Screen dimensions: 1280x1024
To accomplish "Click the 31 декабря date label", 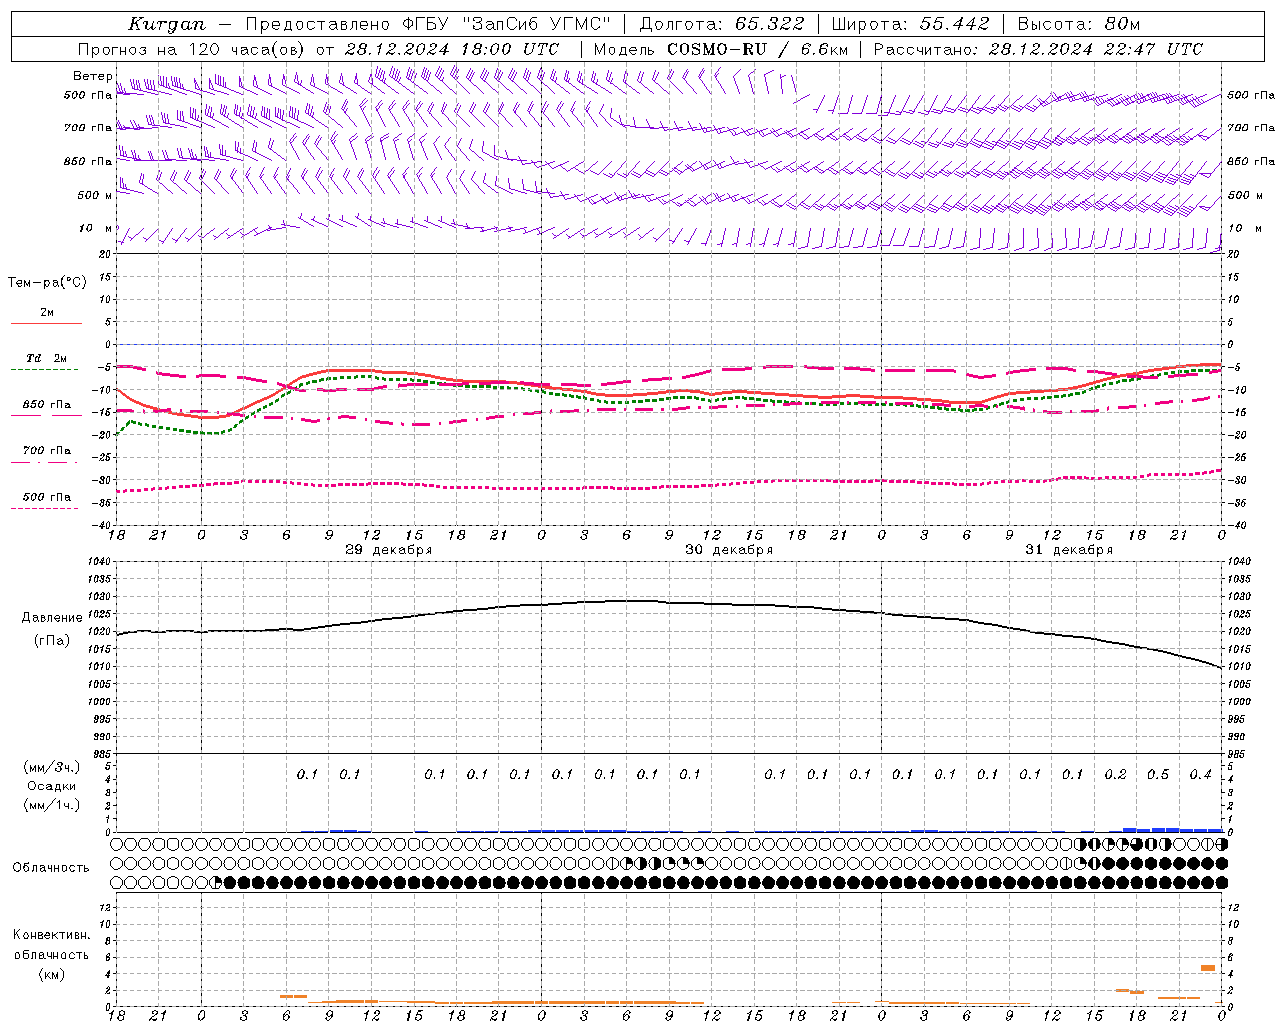I will pyautogui.click(x=1069, y=550).
